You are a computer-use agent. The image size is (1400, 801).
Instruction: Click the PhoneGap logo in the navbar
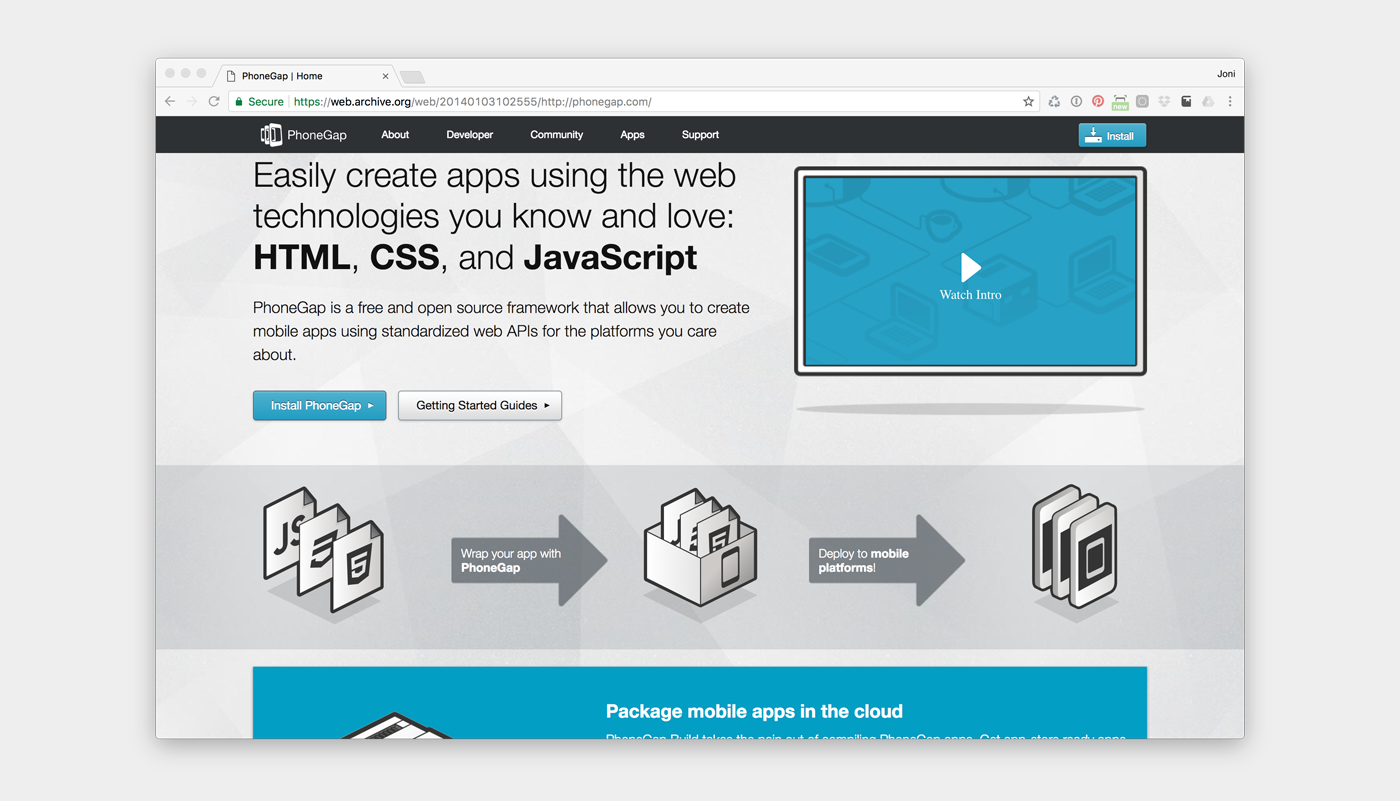tap(303, 135)
